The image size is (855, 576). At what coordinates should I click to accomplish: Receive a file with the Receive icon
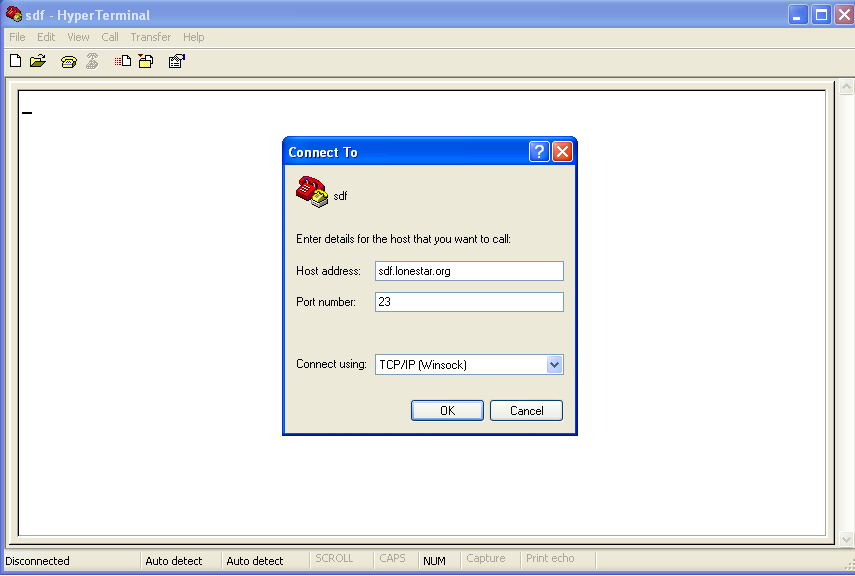pos(145,61)
